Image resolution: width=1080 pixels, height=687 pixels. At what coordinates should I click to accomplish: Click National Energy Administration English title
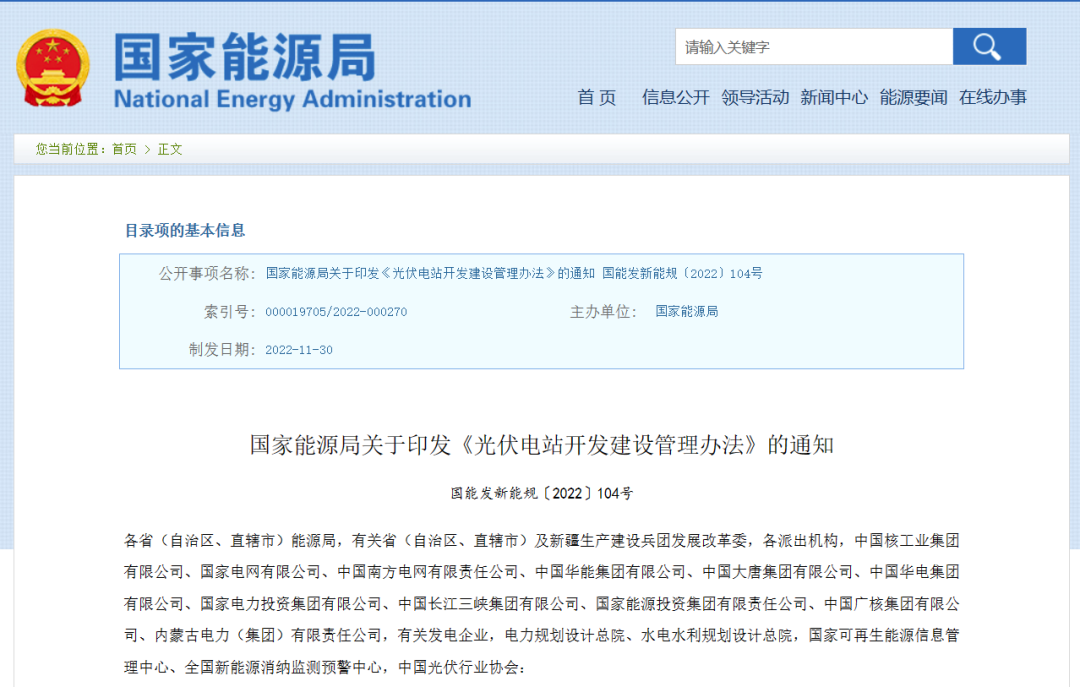point(292,99)
